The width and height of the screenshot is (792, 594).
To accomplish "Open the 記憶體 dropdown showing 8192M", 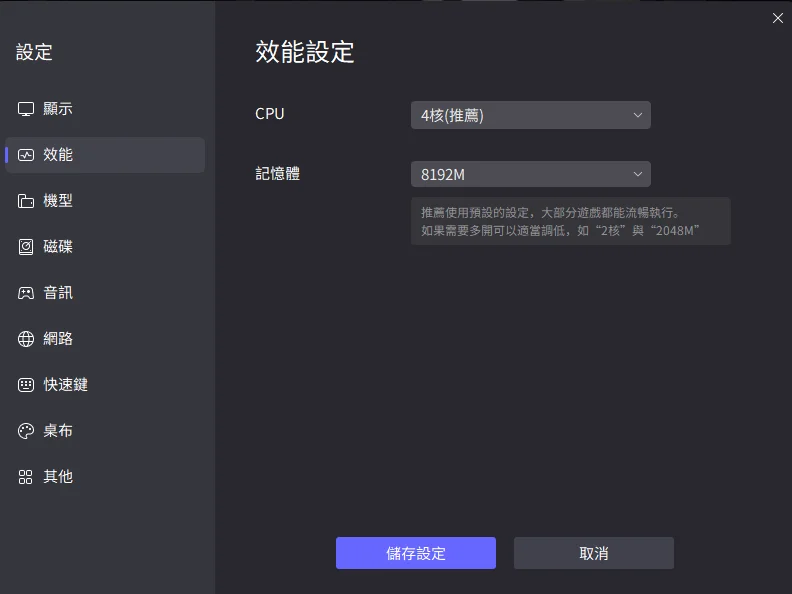I will [x=530, y=174].
